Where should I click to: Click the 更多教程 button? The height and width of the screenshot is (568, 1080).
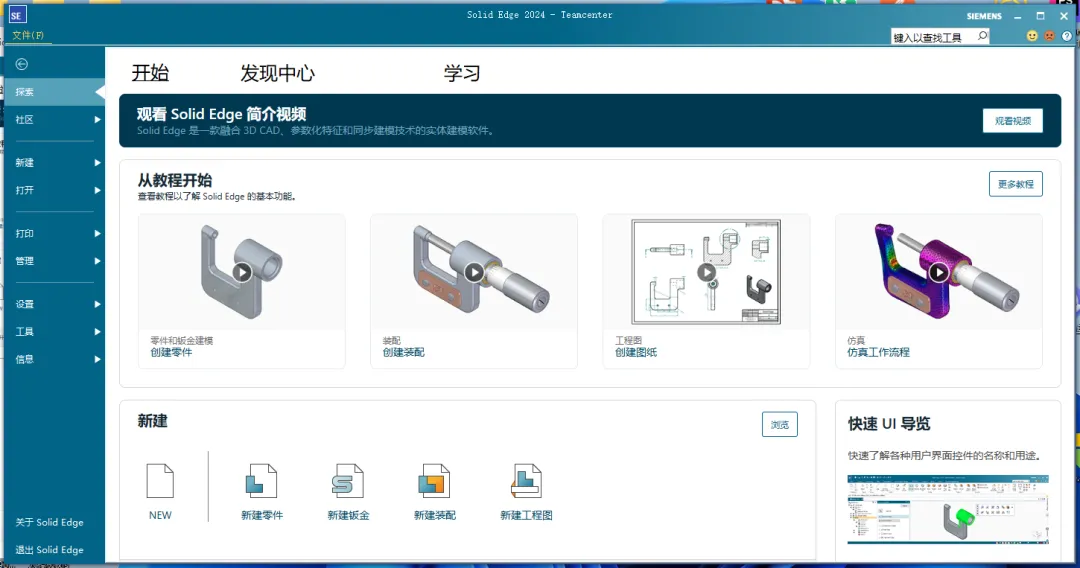tap(1015, 184)
